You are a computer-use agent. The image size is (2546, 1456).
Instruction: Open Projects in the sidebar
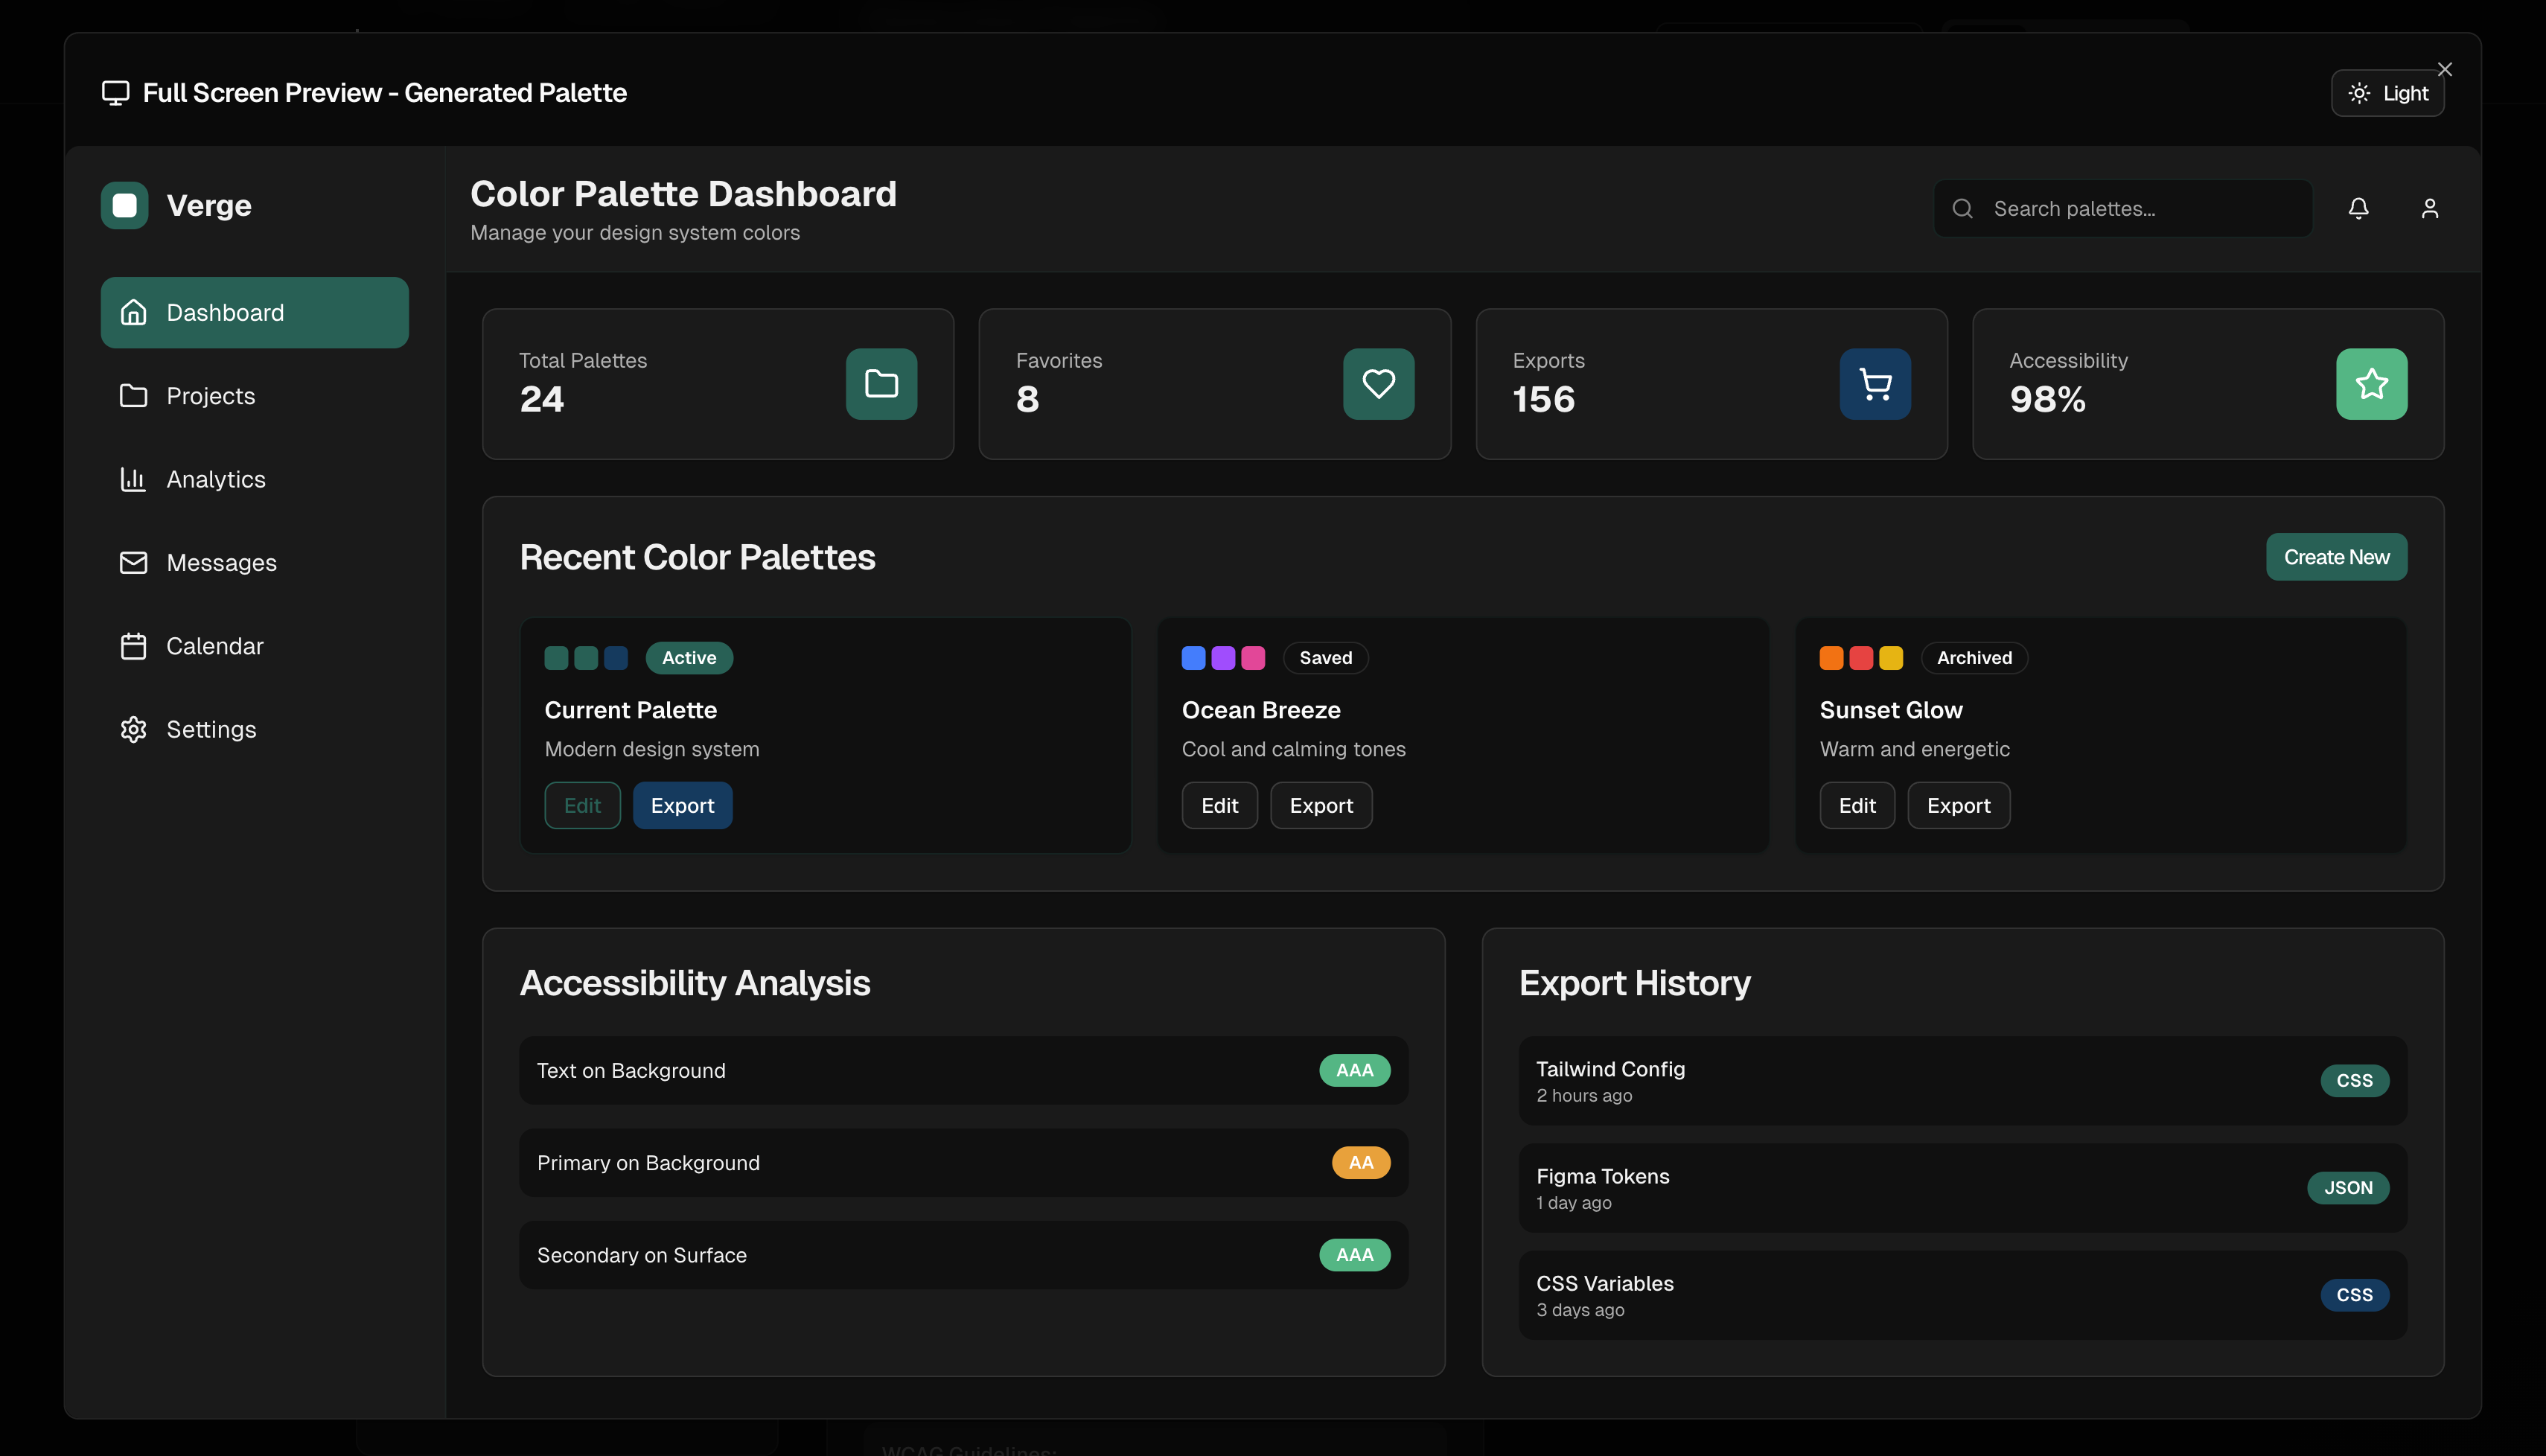pyautogui.click(x=210, y=396)
